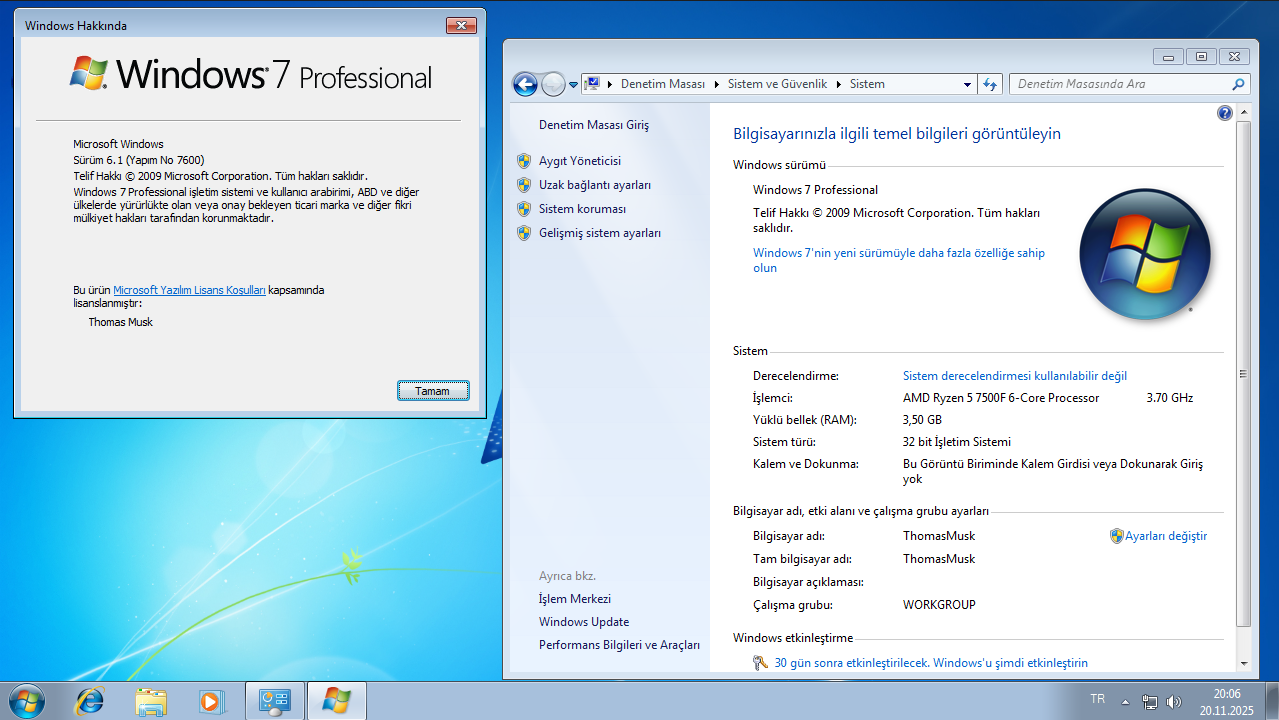Screen dimensions: 1279x720
Task: Open Microsoft Yazılım Lisans Koşulları link
Action: tap(189, 290)
